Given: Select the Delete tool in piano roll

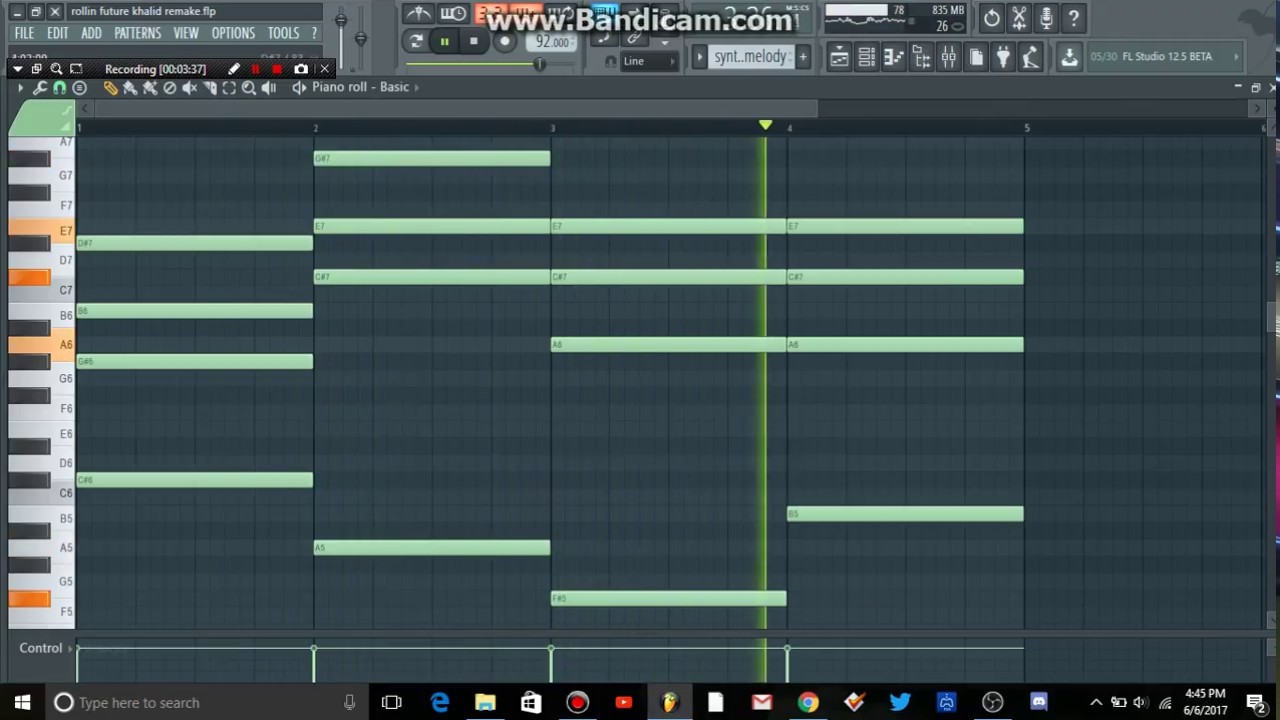Looking at the screenshot, I should pyautogui.click(x=170, y=88).
